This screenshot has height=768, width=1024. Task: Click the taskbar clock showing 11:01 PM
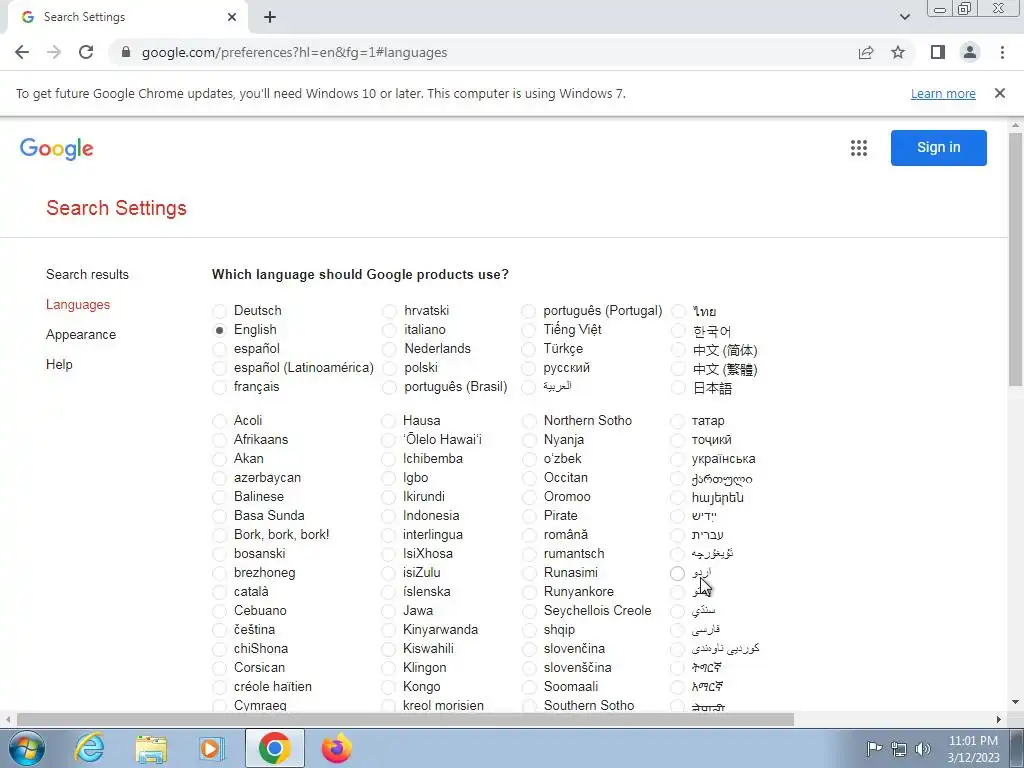coord(973,741)
